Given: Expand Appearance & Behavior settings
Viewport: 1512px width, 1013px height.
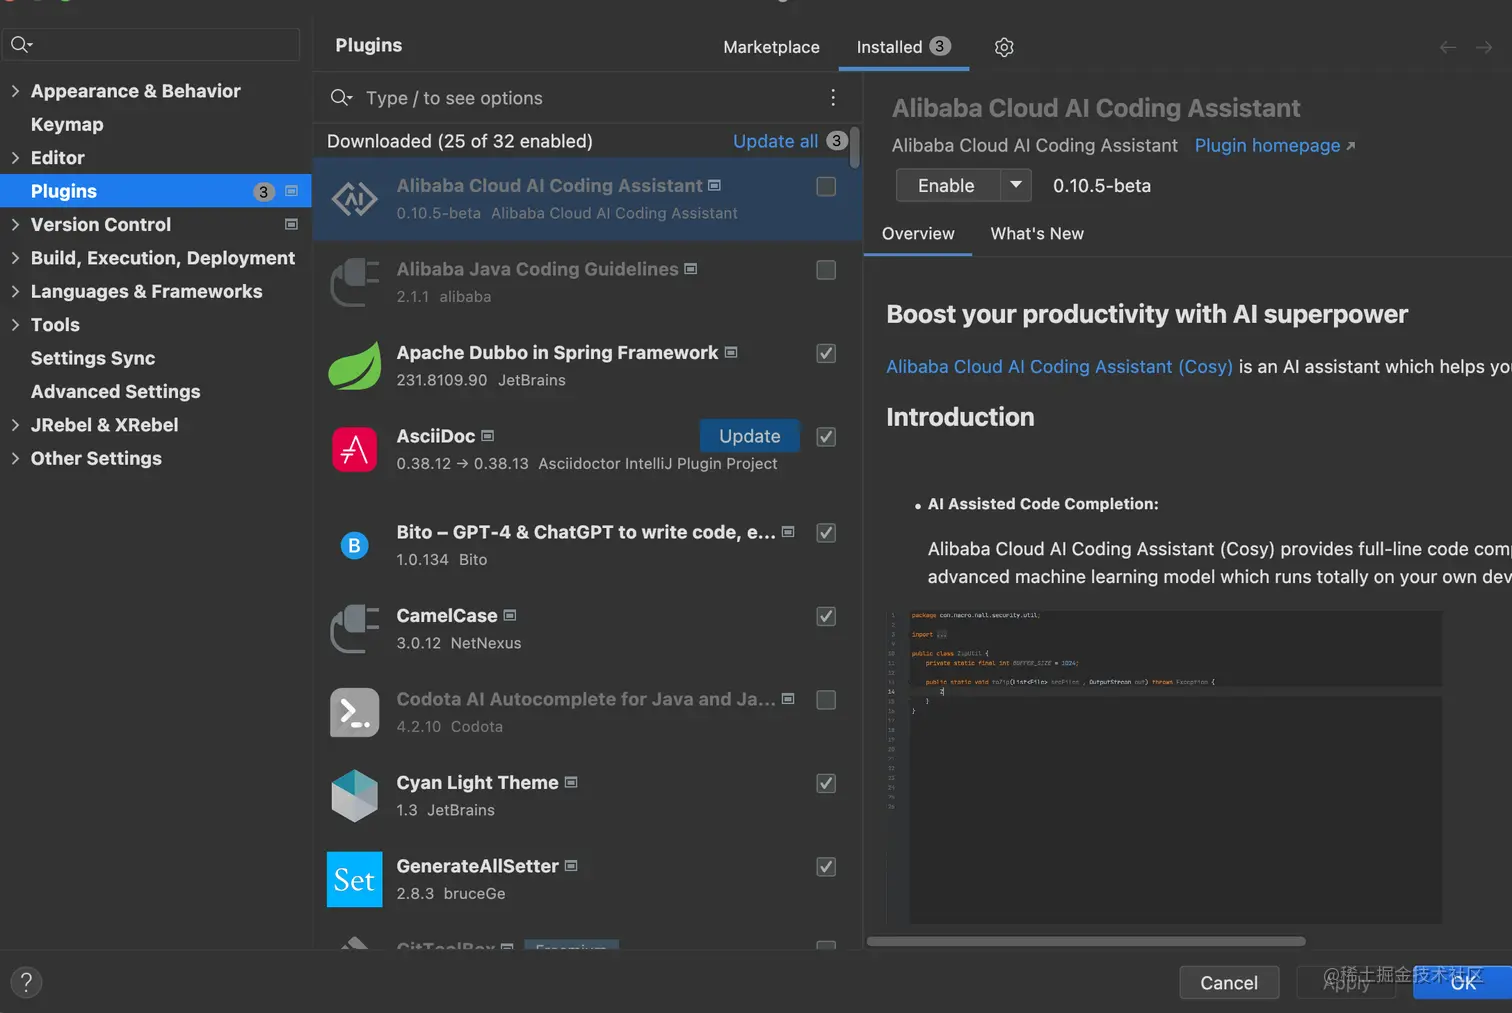Looking at the screenshot, I should [x=15, y=91].
